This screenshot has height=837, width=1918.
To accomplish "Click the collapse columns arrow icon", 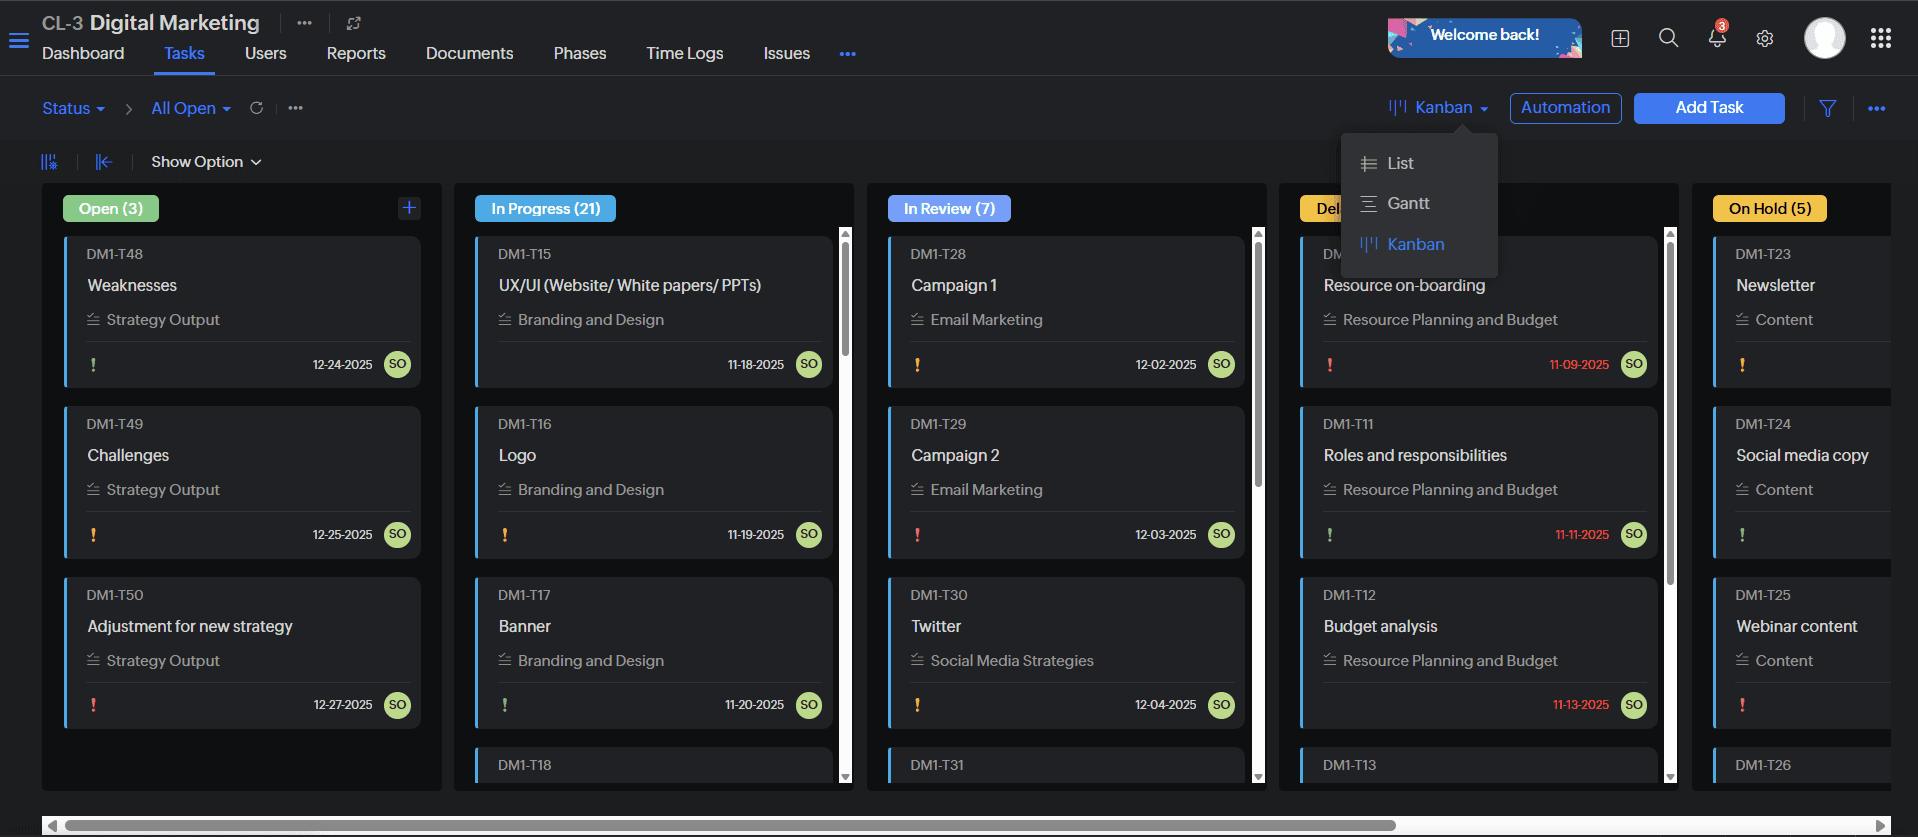I will pos(103,162).
